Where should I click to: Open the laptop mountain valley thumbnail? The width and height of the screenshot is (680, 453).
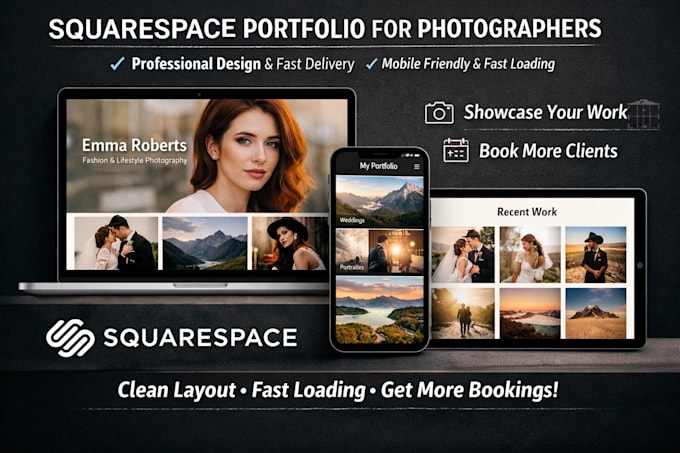point(205,243)
